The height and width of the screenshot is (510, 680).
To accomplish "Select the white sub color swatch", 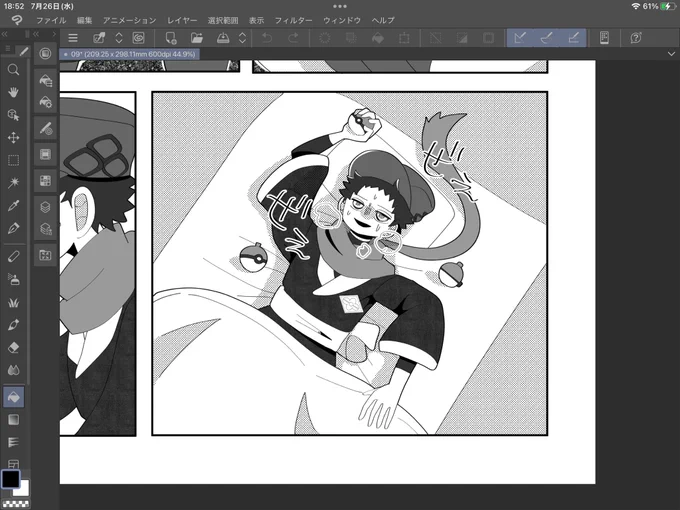I will click(x=24, y=490).
